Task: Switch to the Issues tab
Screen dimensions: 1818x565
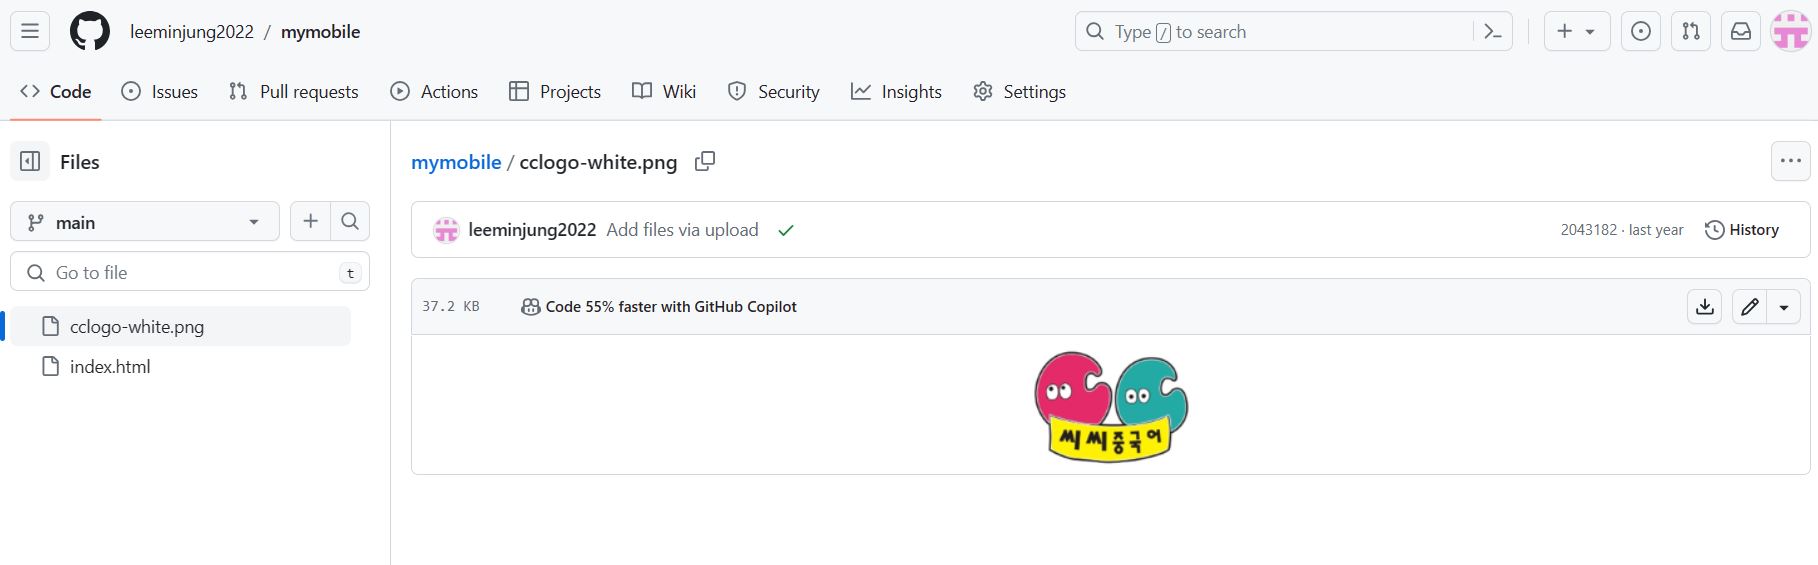Action: click(x=160, y=91)
